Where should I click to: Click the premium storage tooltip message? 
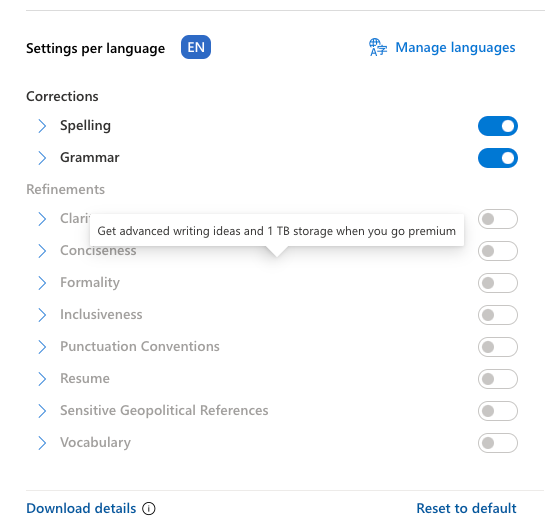point(277,231)
